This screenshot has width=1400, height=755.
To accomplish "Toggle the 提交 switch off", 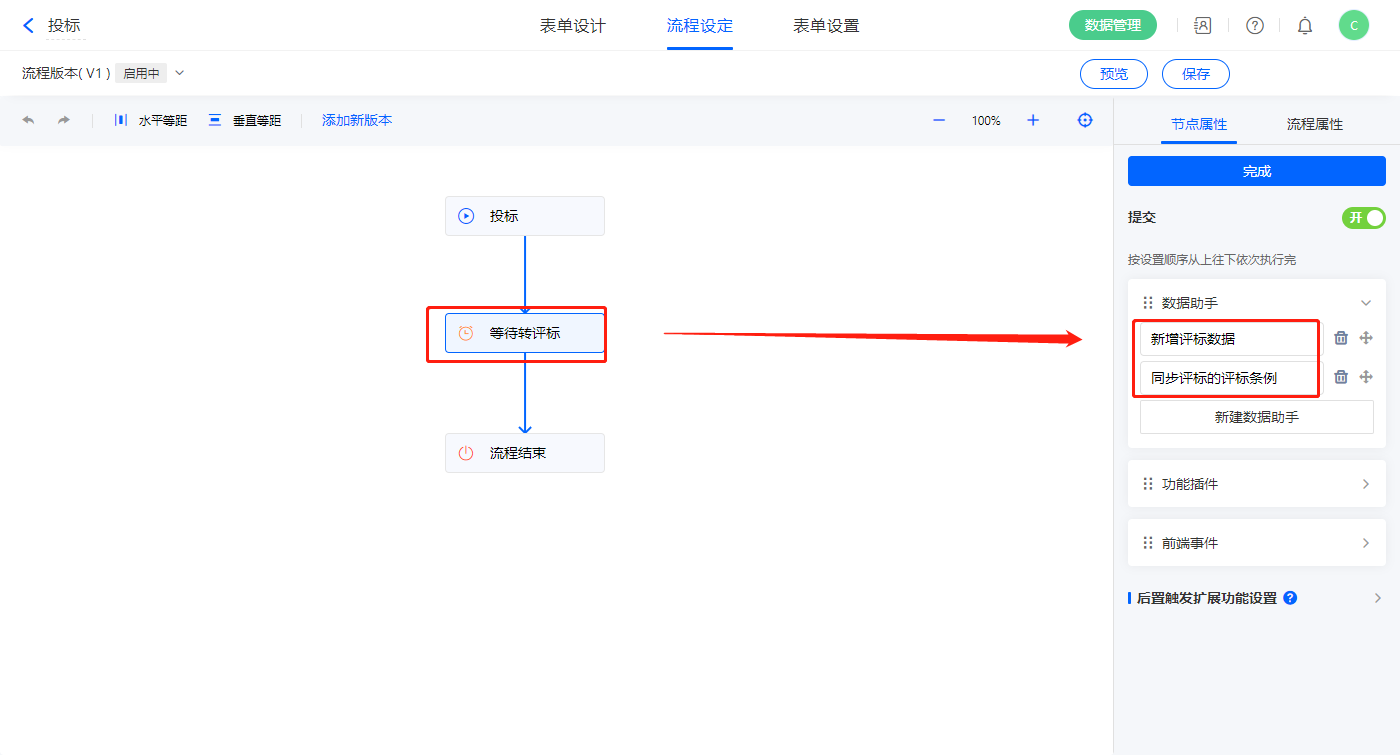I will click(x=1364, y=218).
